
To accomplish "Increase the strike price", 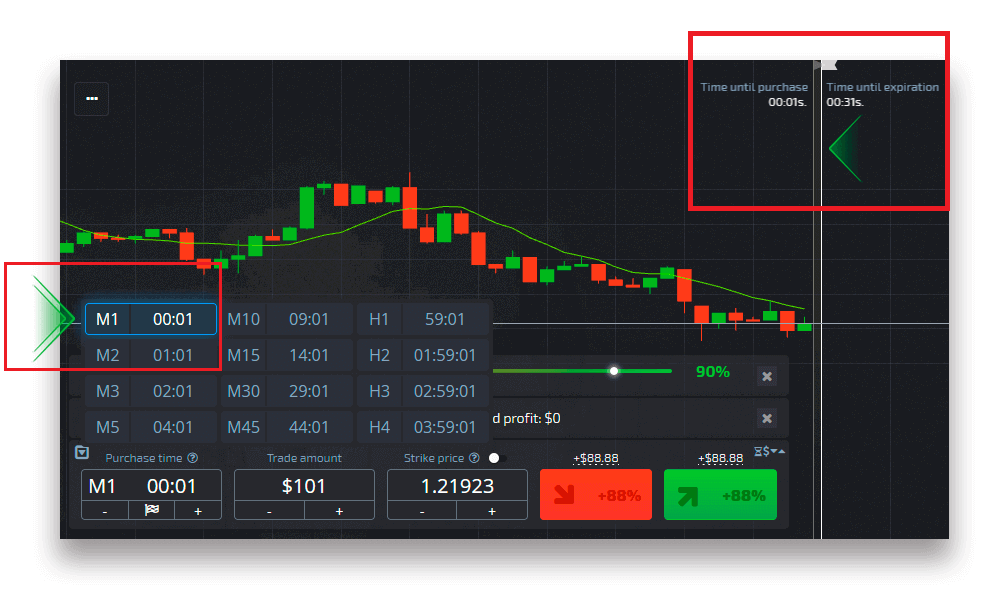I will 492,511.
